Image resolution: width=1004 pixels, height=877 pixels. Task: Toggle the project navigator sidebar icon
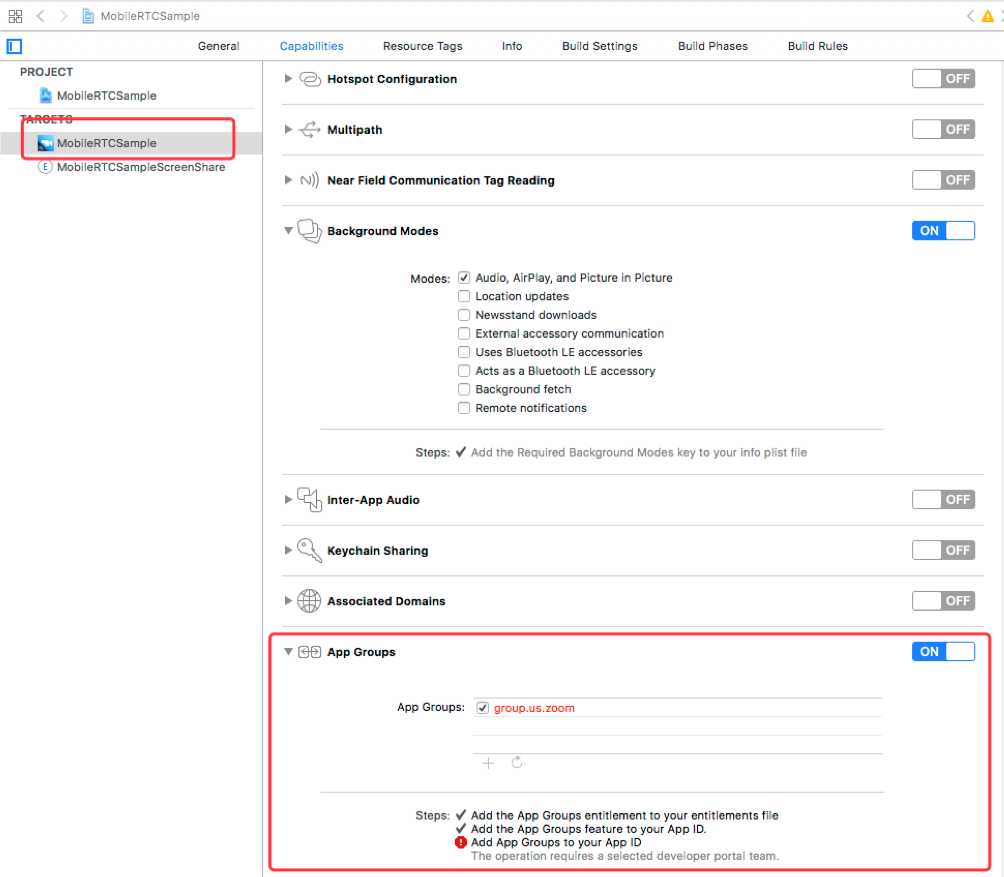tap(14, 46)
